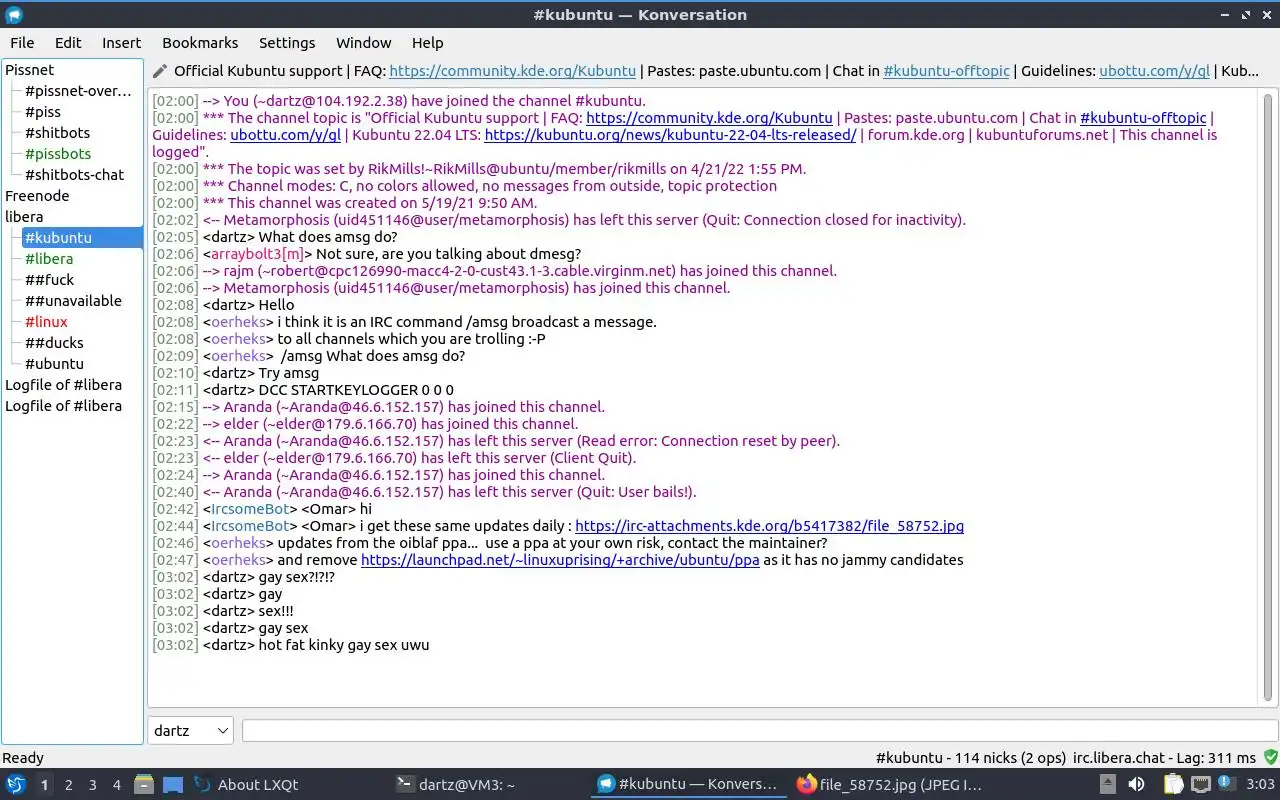This screenshot has height=800, width=1280.
Task: Click the pencil icon to edit channel topic
Action: (160, 71)
